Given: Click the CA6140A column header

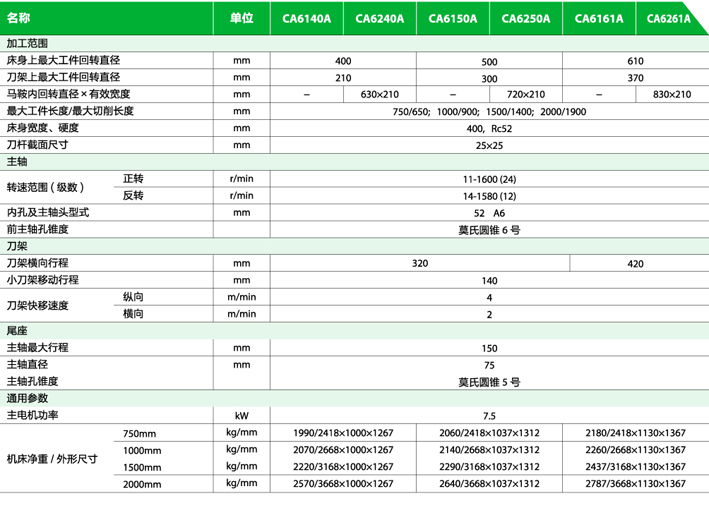Looking at the screenshot, I should 306,18.
